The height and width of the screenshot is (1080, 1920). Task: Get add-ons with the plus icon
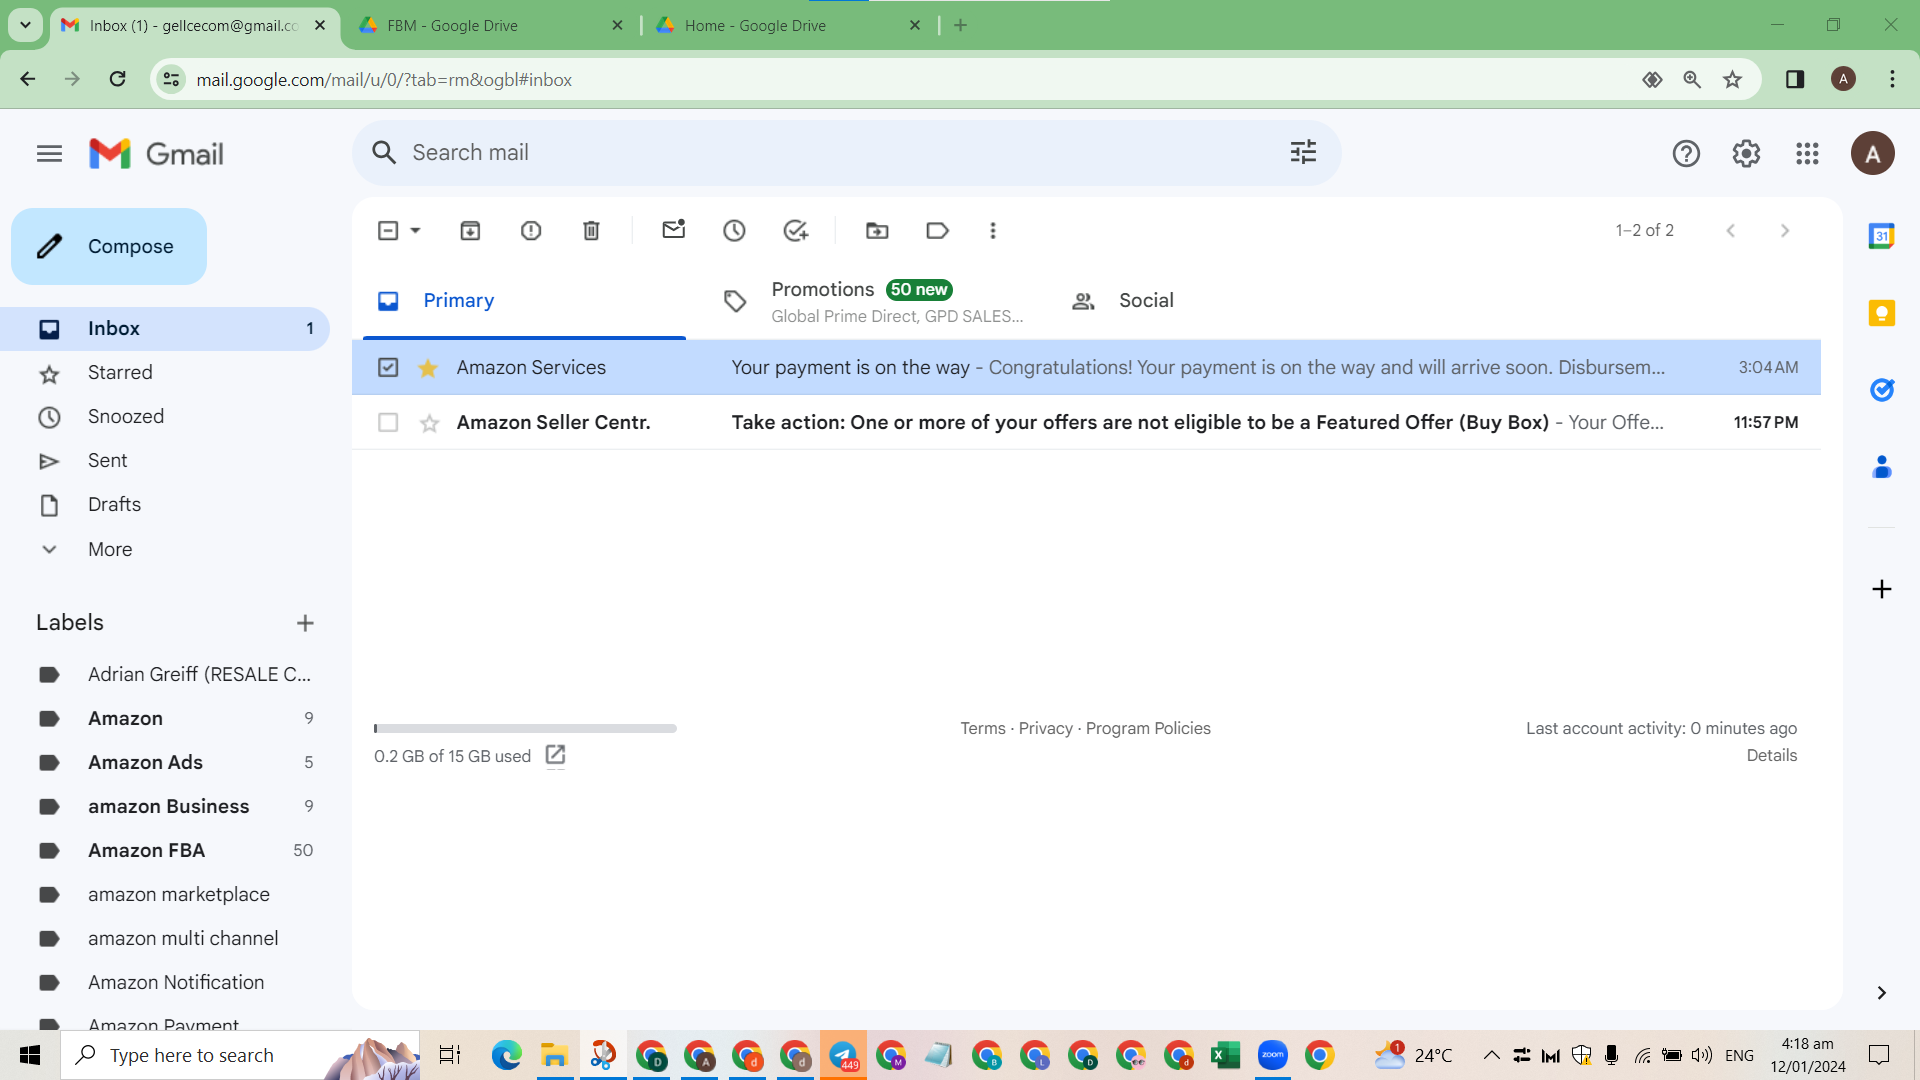1881,589
